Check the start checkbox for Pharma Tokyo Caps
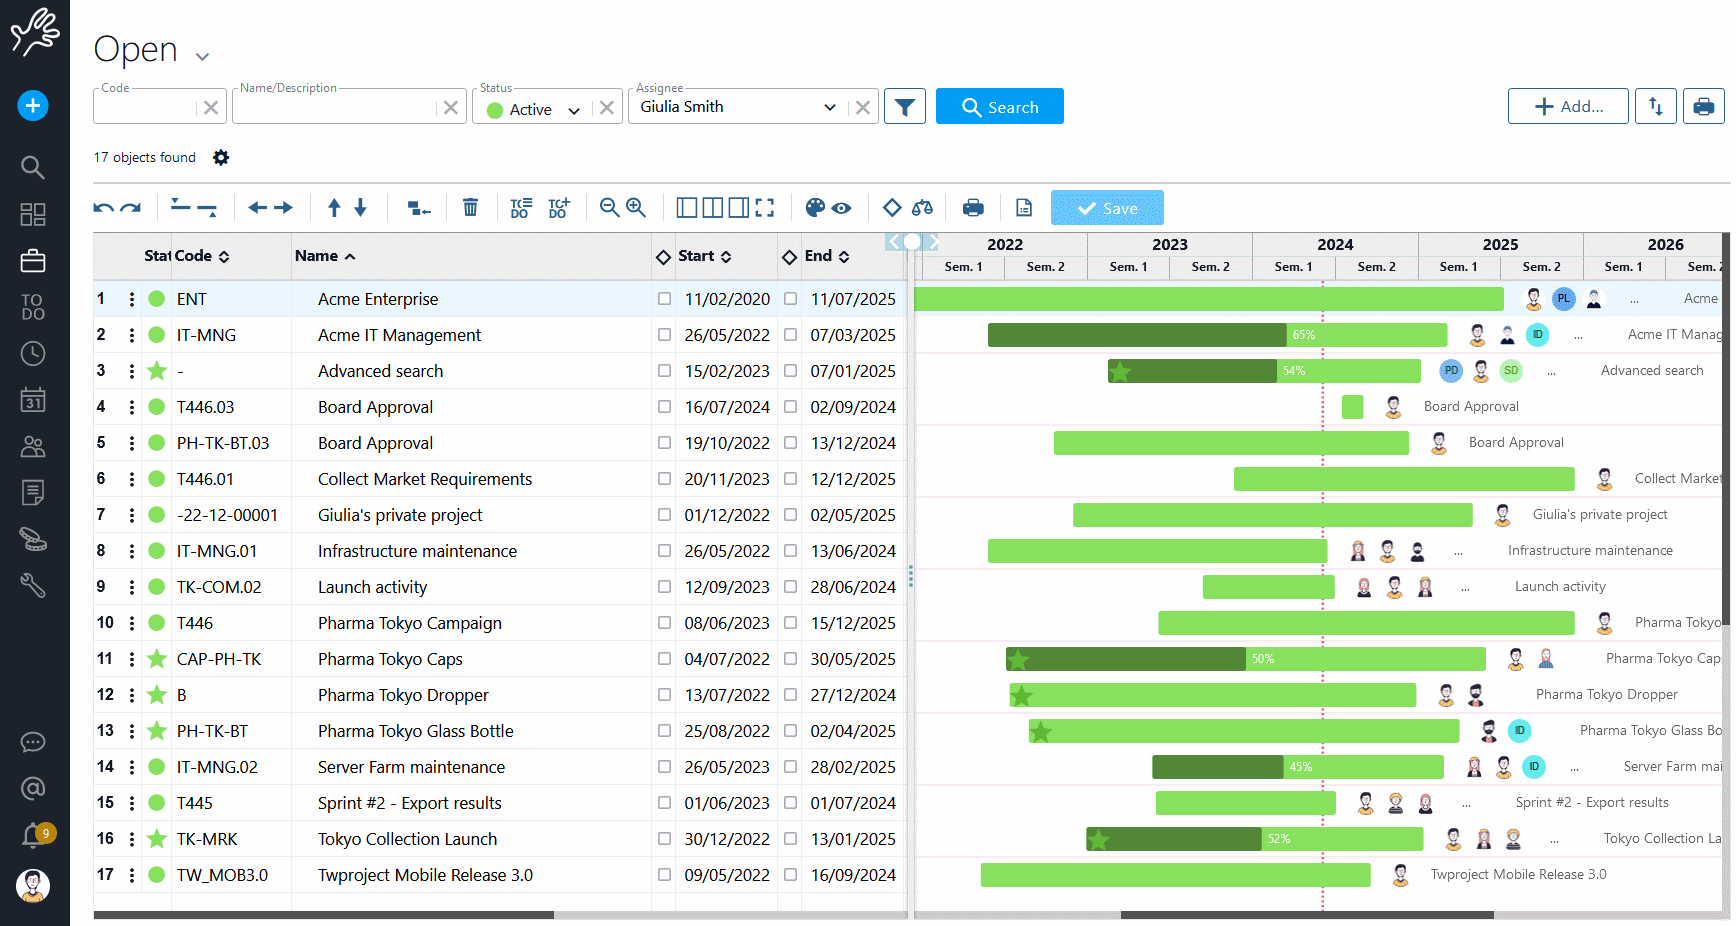Screen dimensions: 1736x926 click(x=664, y=658)
